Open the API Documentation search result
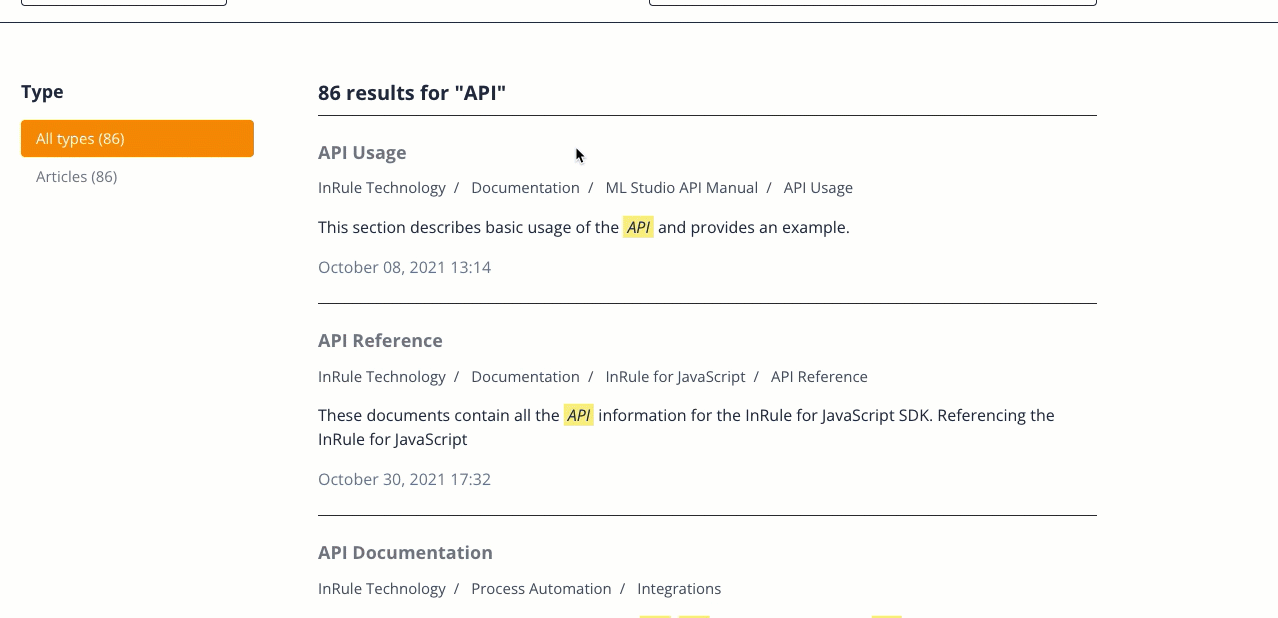1278x618 pixels. (x=405, y=552)
